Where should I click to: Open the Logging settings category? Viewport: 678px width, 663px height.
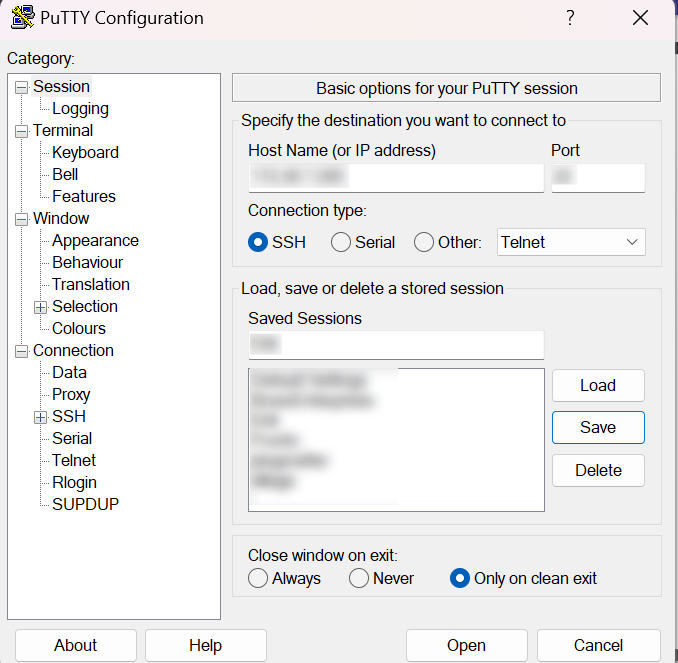pos(80,109)
